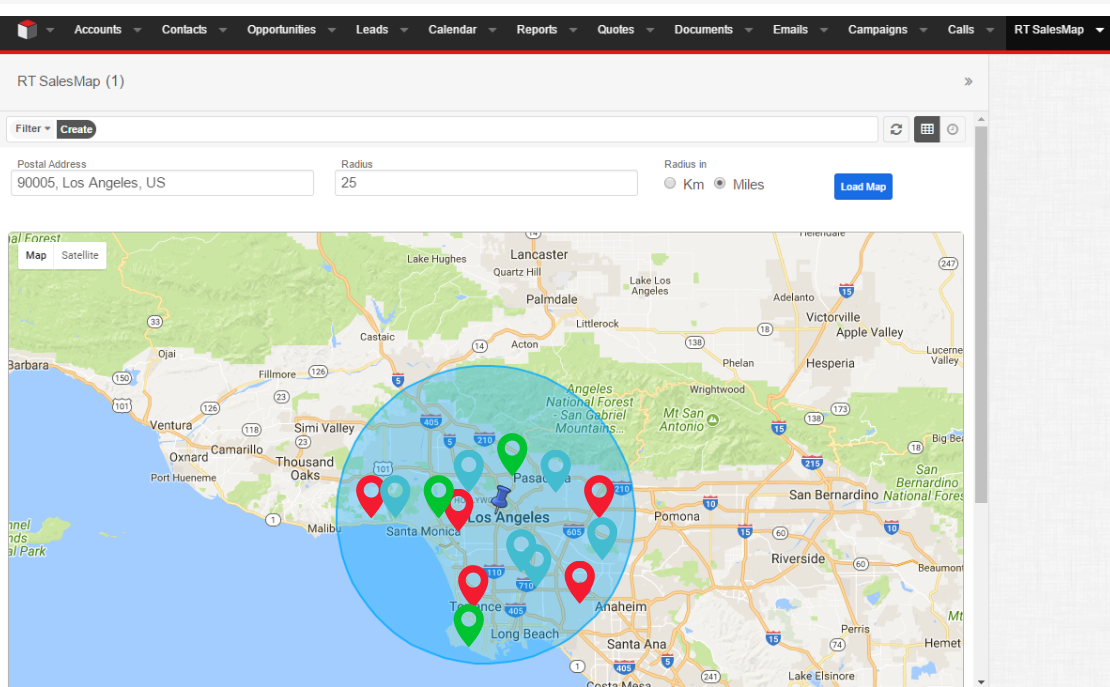Viewport: 1110px width, 687px height.
Task: Open the Calendar module
Action: coord(452,30)
